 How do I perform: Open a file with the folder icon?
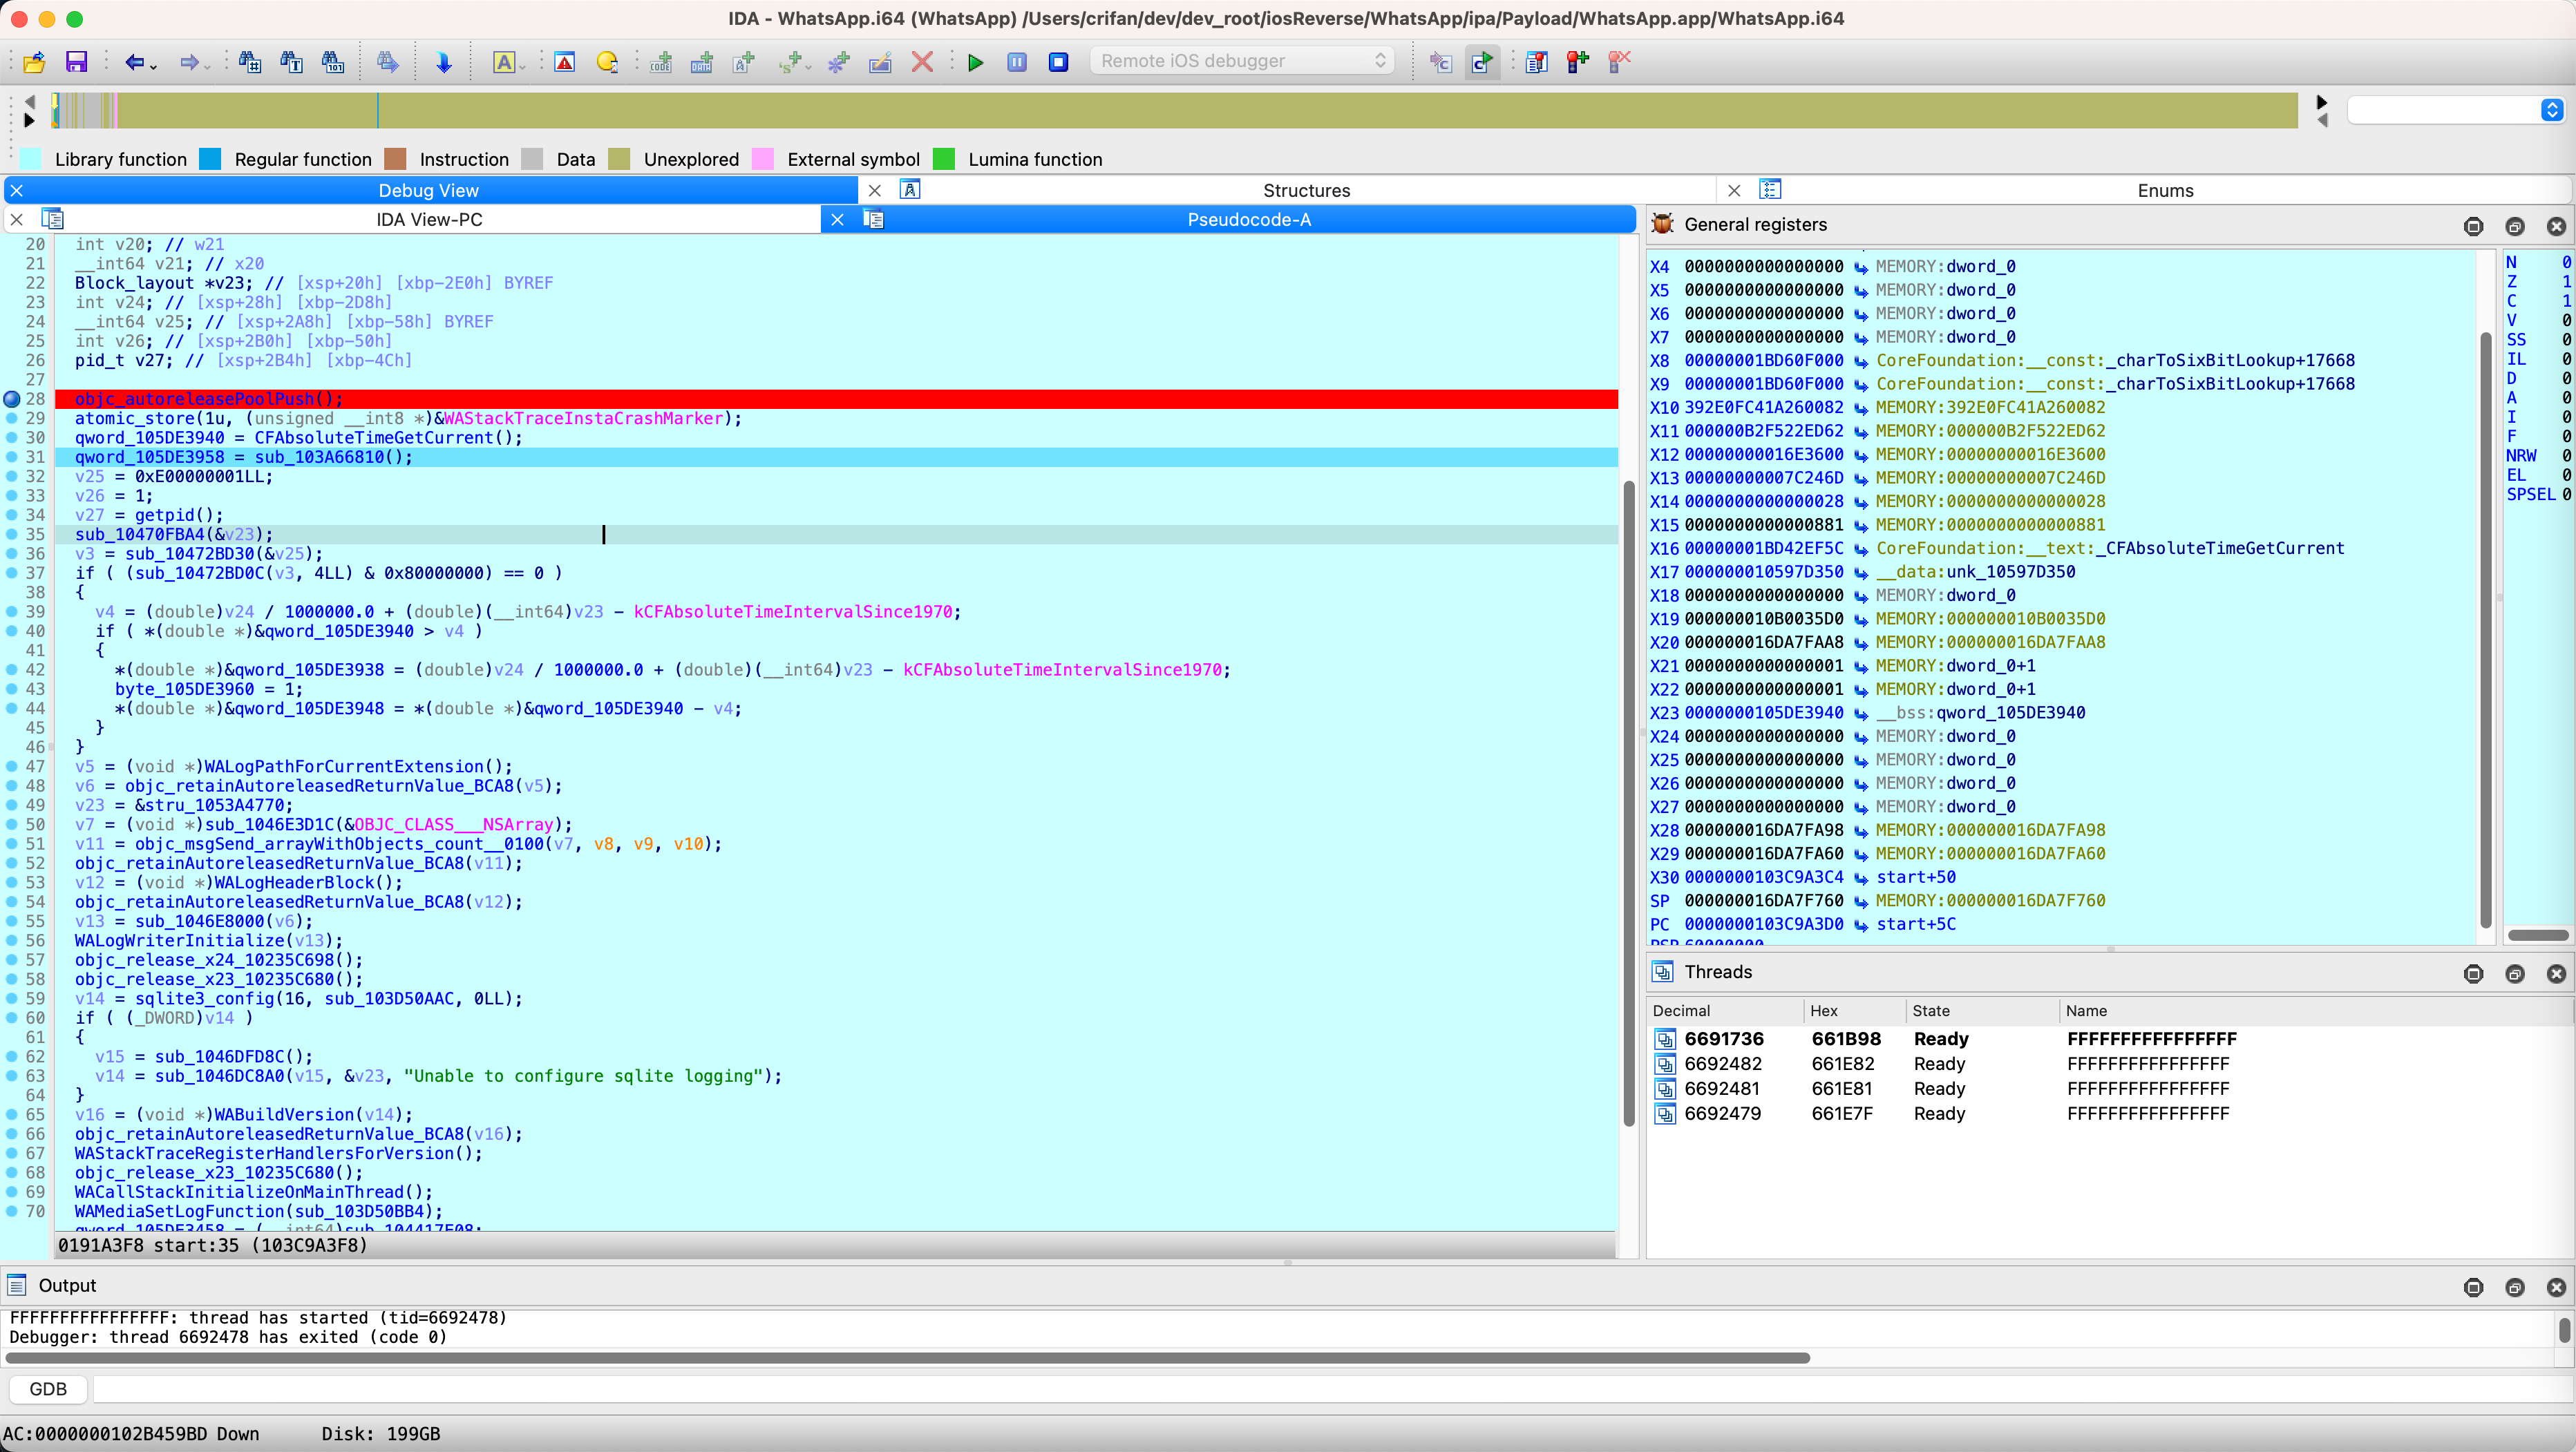[34, 62]
